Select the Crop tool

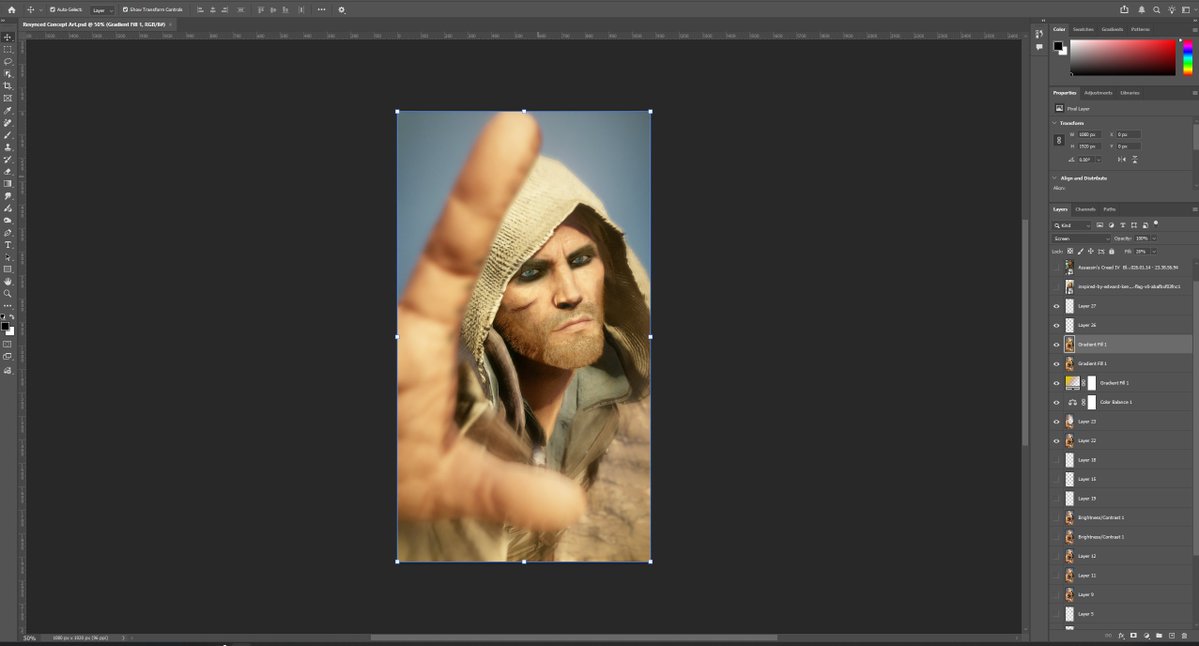pyautogui.click(x=7, y=87)
